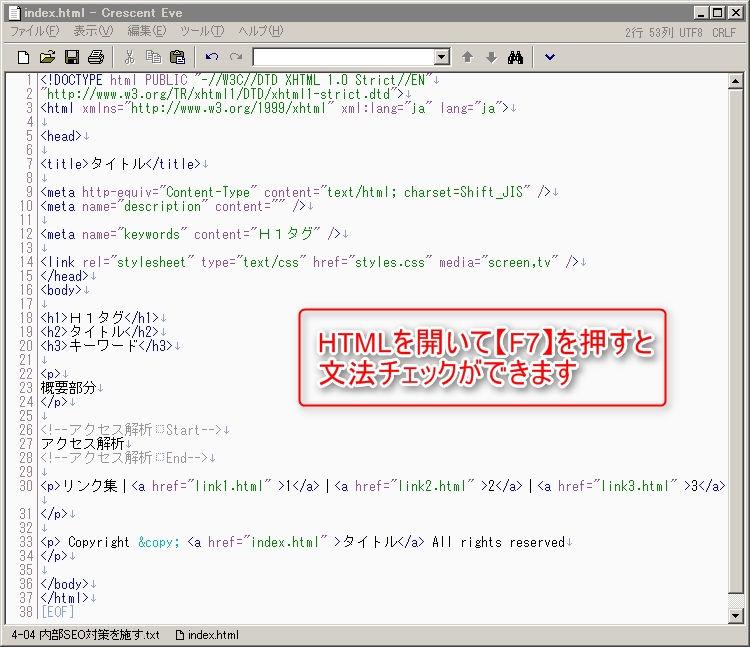Save the document using the floppy icon
Image resolution: width=750 pixels, height=647 pixels.
[72, 57]
